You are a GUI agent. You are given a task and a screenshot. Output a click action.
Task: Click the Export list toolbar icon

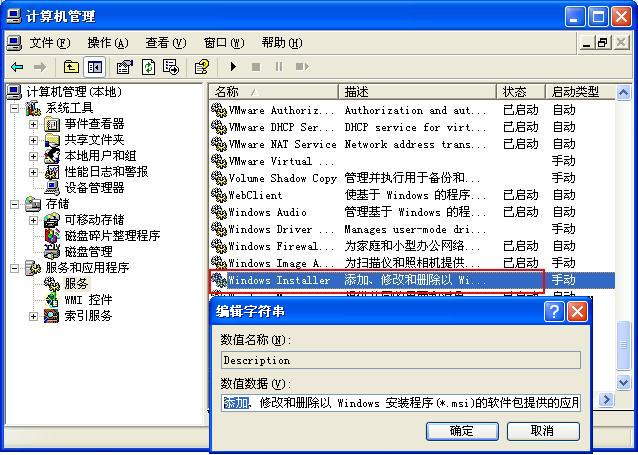(171, 67)
